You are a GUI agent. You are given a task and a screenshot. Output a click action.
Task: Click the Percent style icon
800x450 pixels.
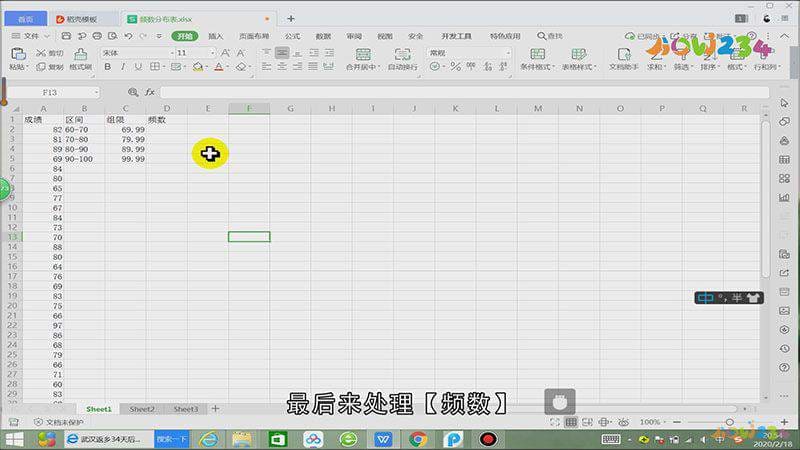pyautogui.click(x=455, y=67)
